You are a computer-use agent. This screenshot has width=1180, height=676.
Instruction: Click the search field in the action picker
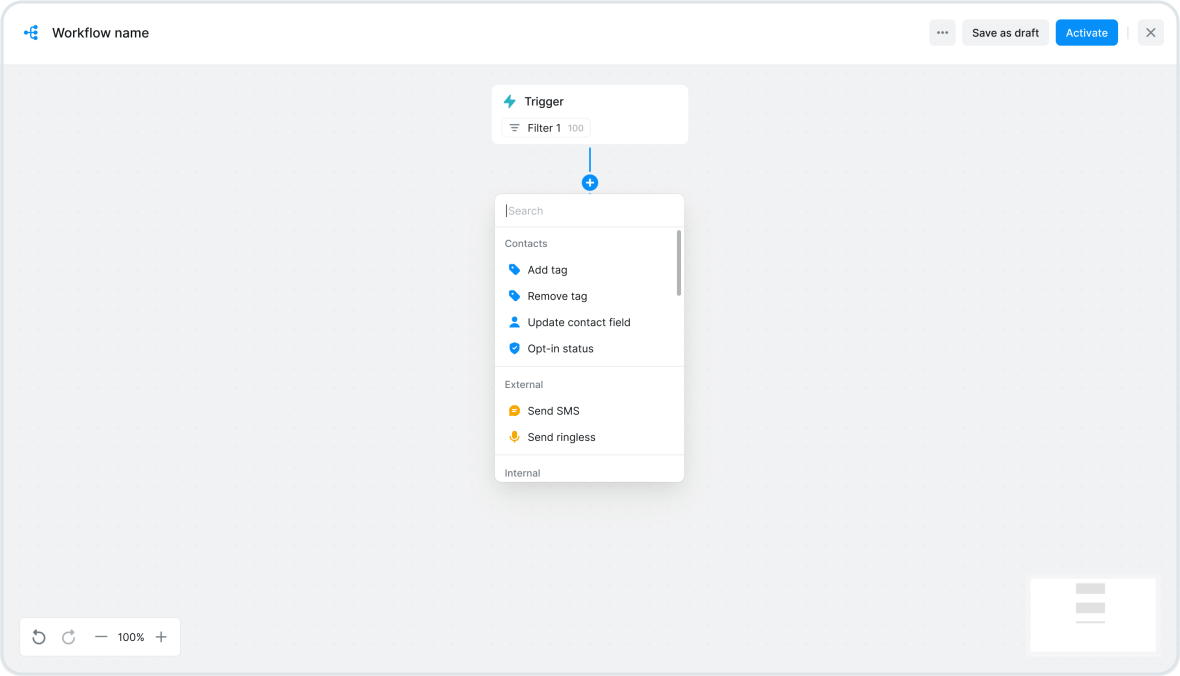pyautogui.click(x=589, y=210)
